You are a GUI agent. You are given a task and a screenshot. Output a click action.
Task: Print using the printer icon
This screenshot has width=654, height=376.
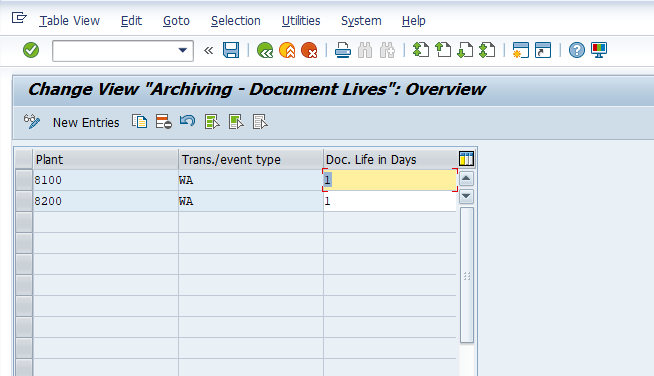342,50
